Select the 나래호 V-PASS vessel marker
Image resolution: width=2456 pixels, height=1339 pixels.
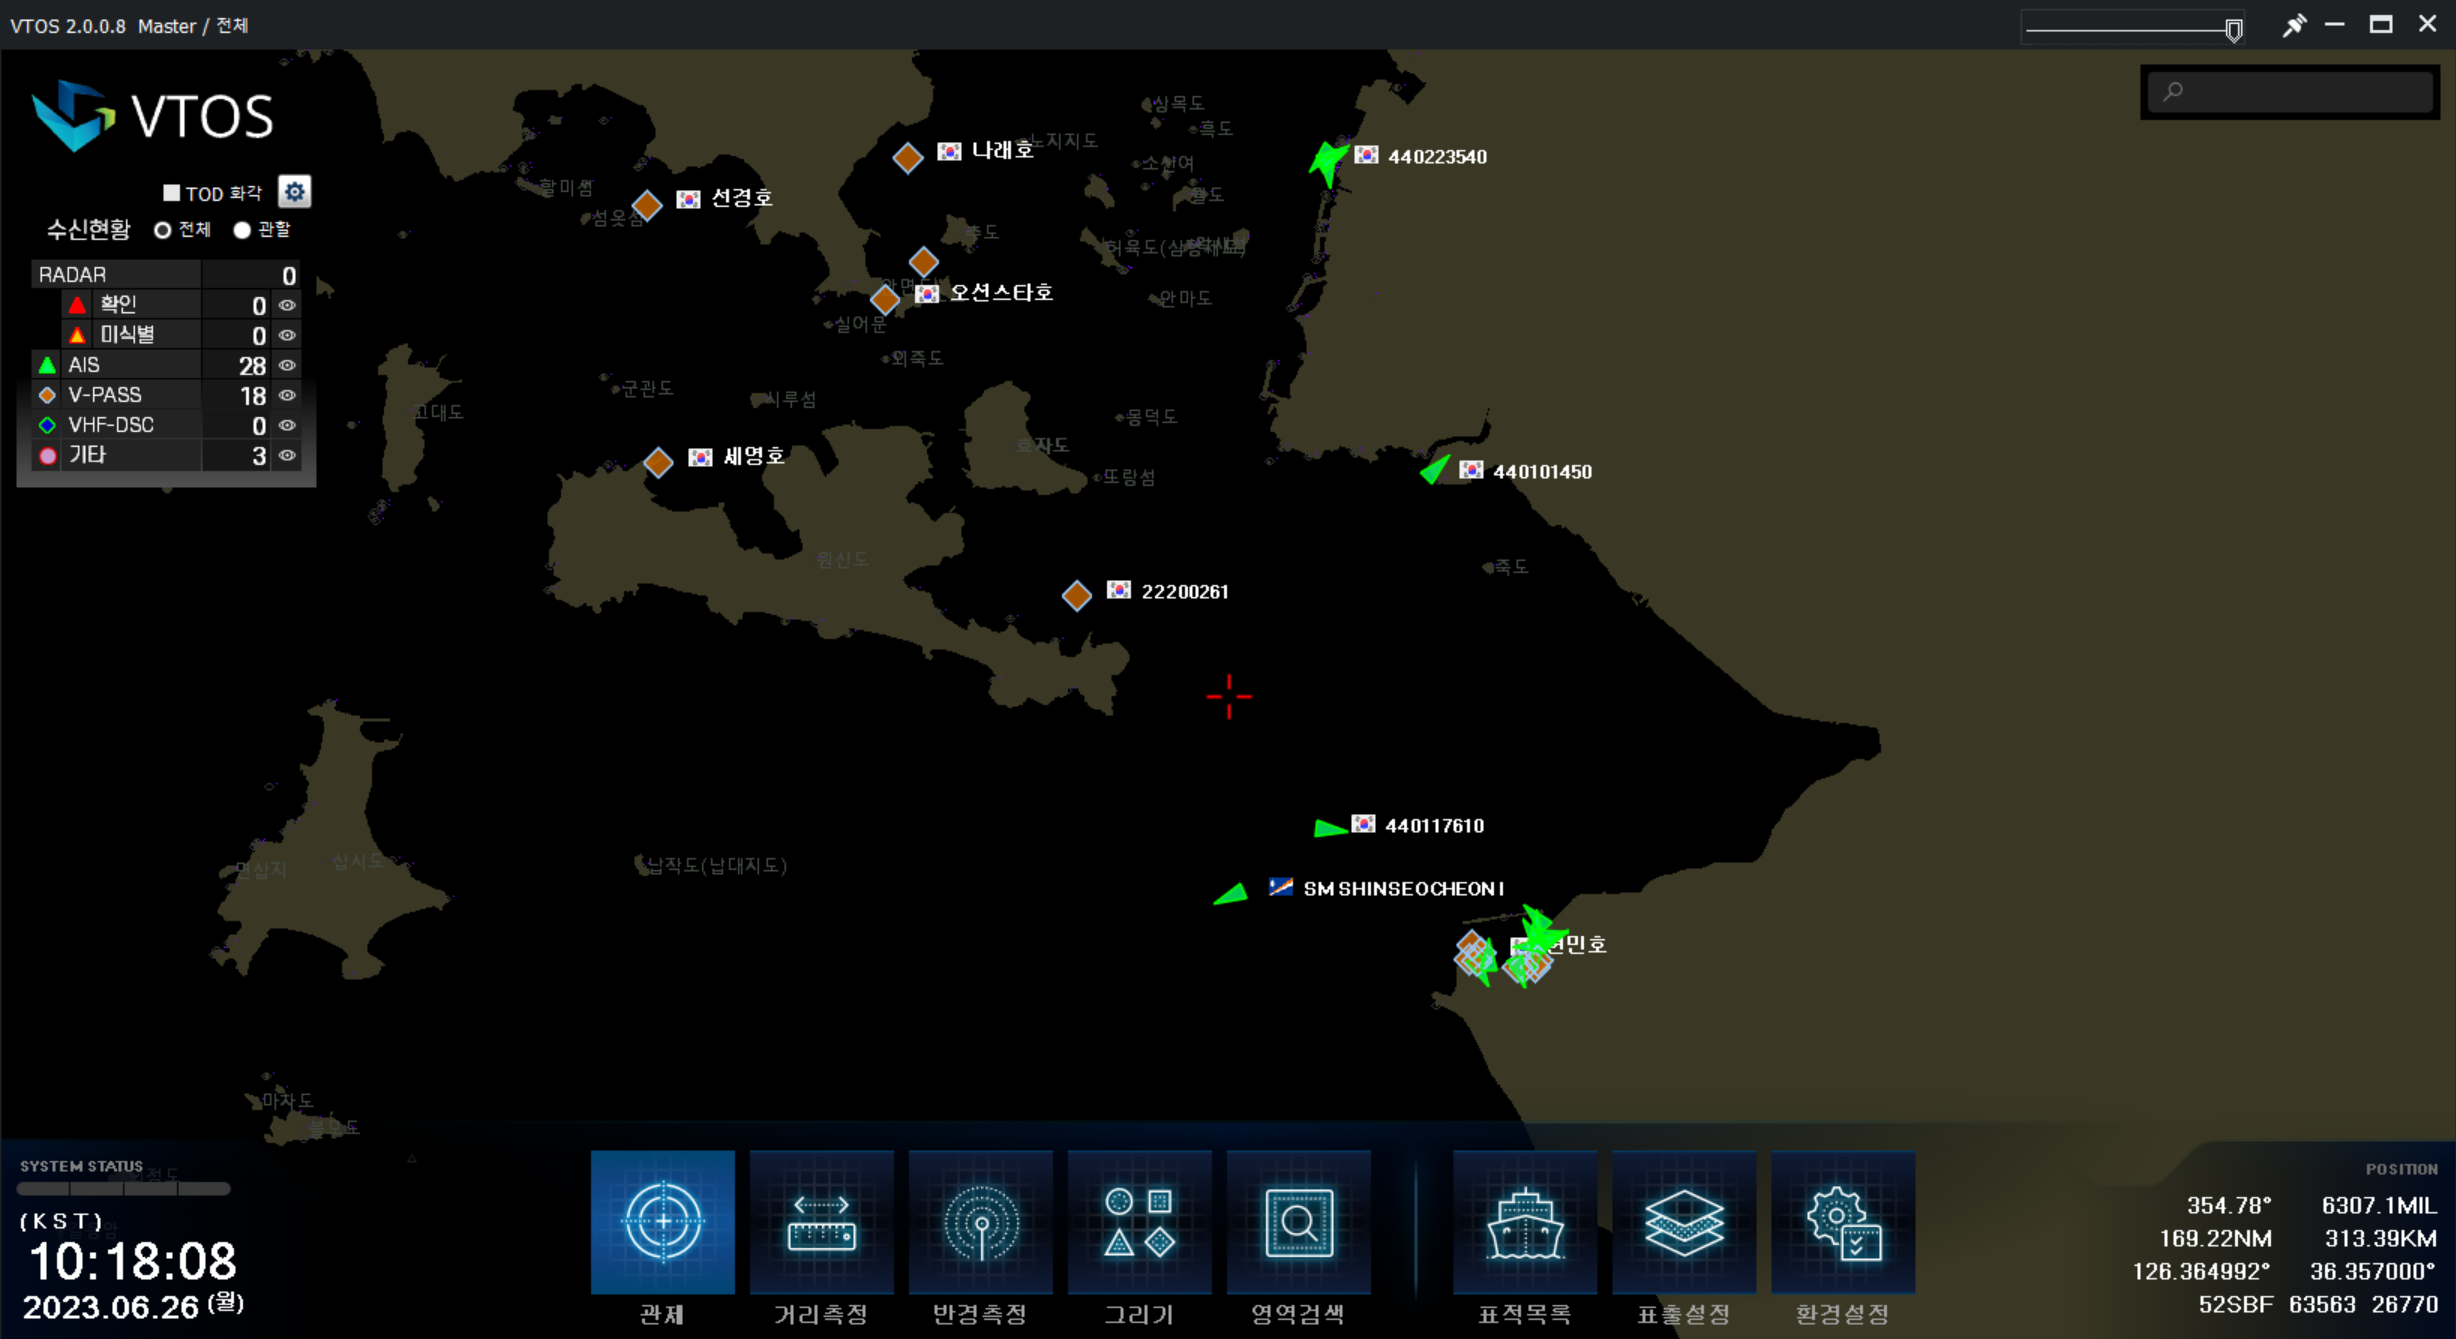tap(907, 157)
